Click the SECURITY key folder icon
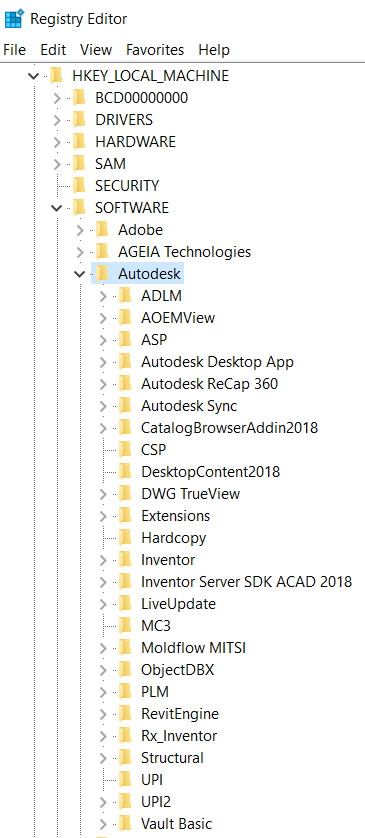Screen dimensions: 365x838 (79, 185)
